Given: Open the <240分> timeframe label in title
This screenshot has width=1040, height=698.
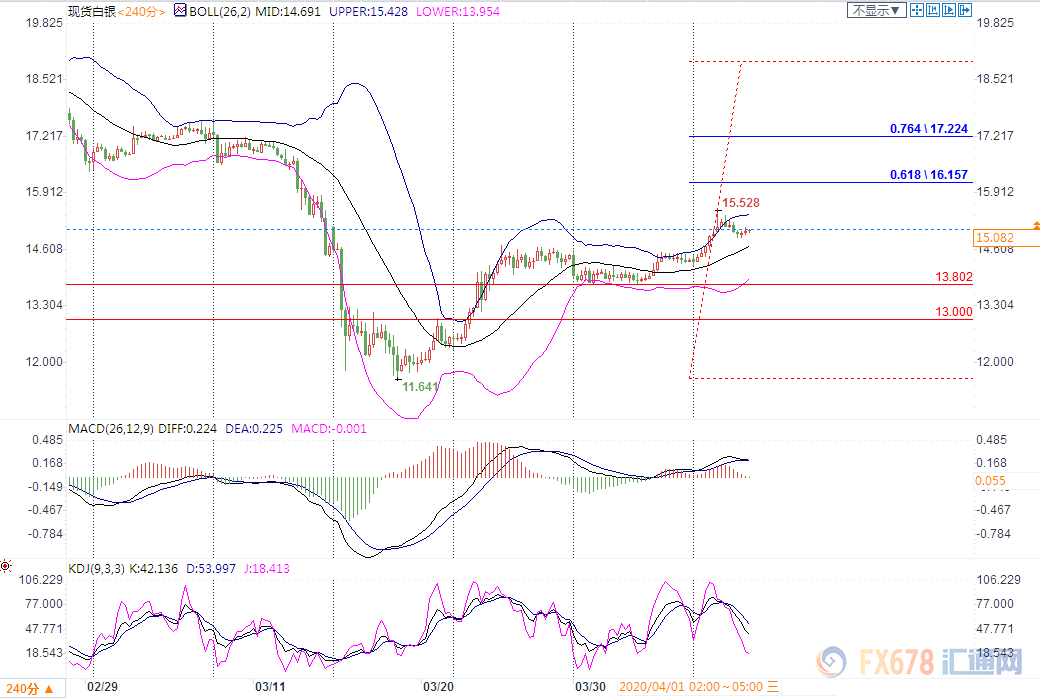Looking at the screenshot, I should [x=142, y=11].
